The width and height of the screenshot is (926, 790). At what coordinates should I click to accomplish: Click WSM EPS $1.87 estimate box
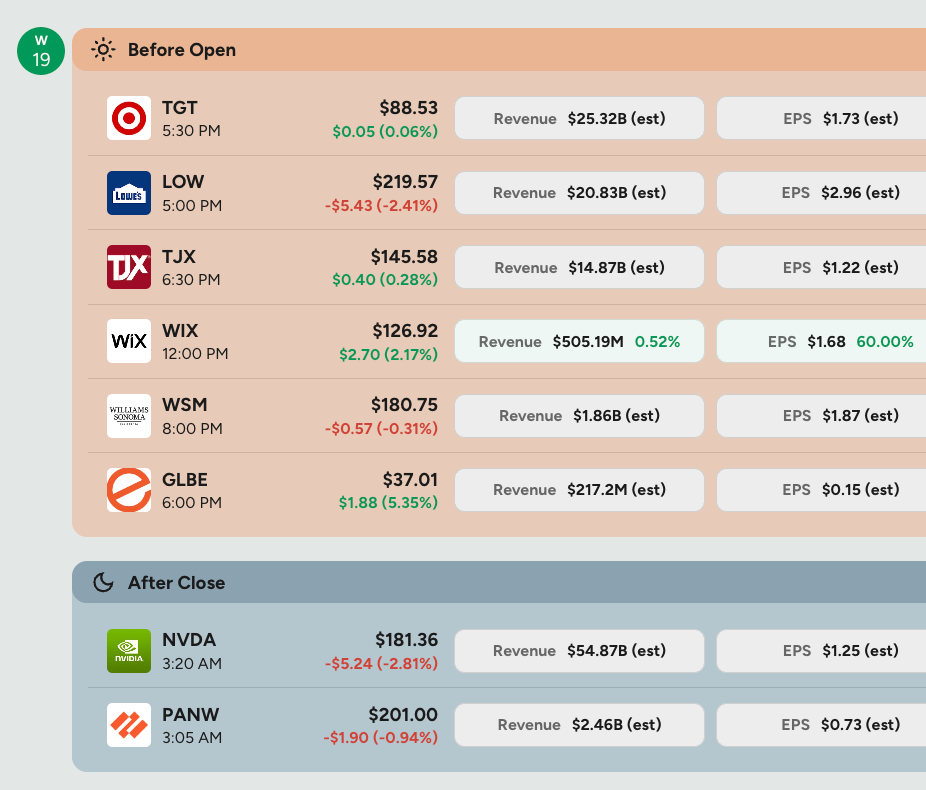[821, 416]
